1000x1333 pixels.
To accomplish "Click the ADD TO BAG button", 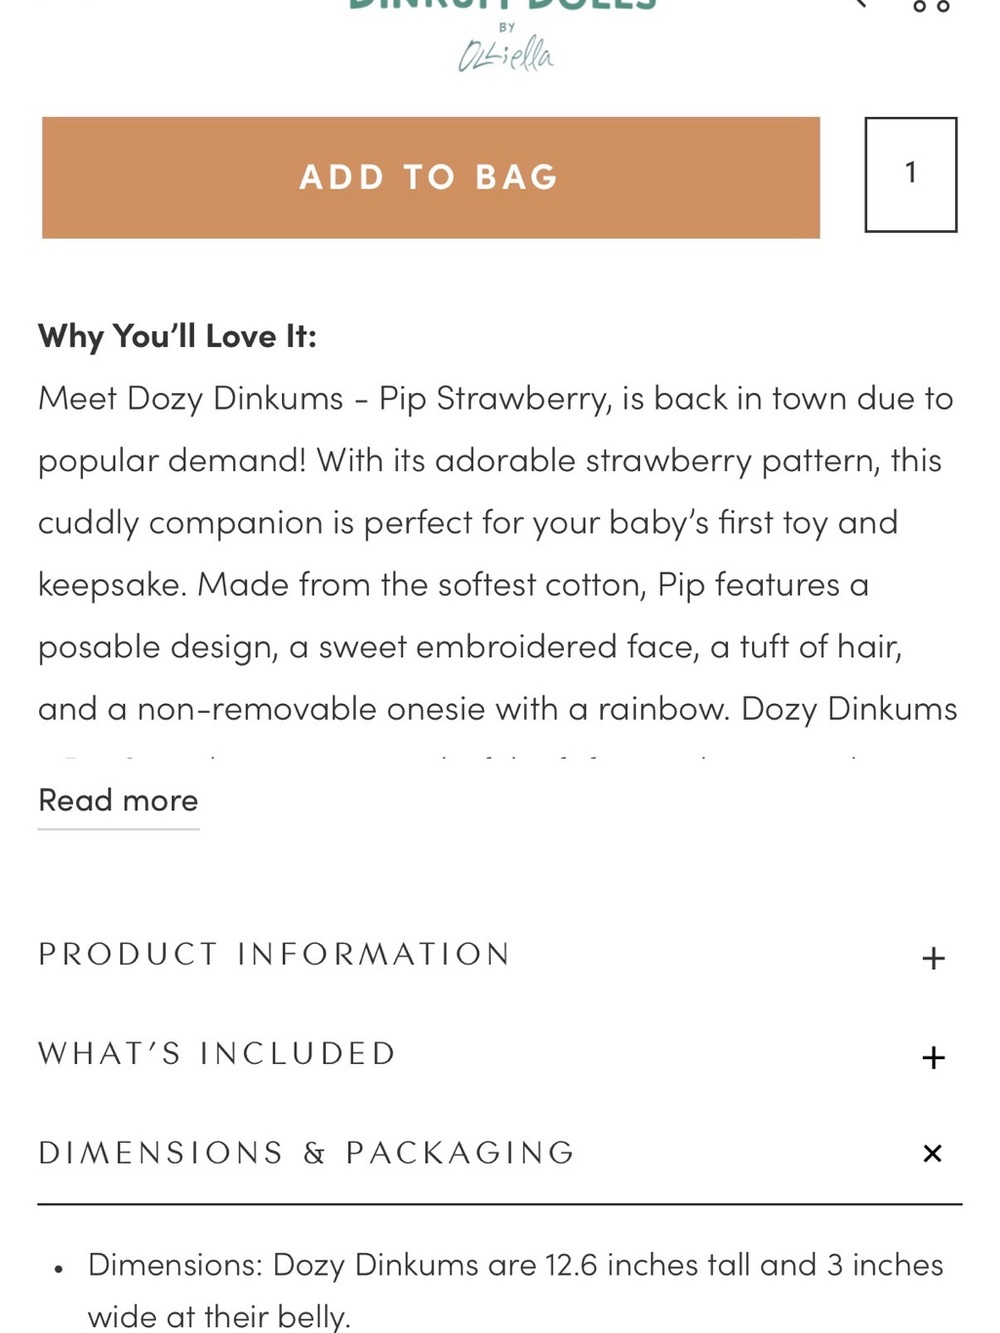I will click(x=431, y=177).
